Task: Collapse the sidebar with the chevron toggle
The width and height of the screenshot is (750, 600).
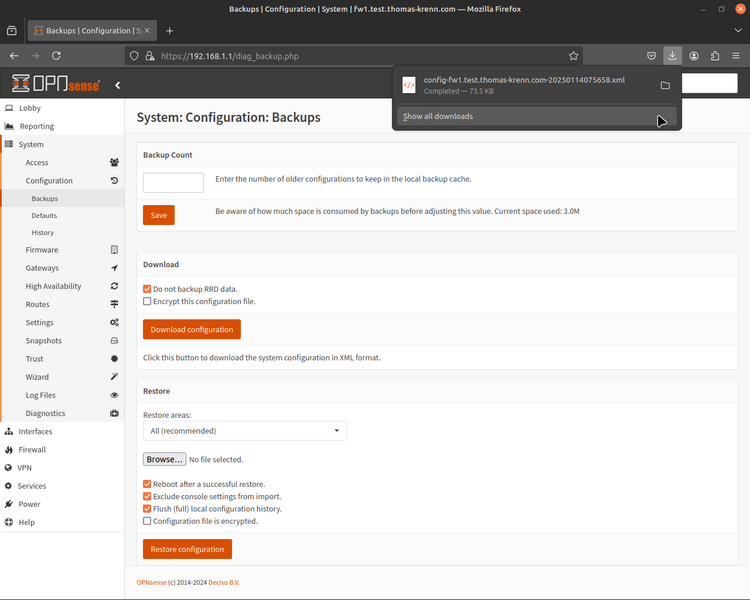Action: point(118,85)
